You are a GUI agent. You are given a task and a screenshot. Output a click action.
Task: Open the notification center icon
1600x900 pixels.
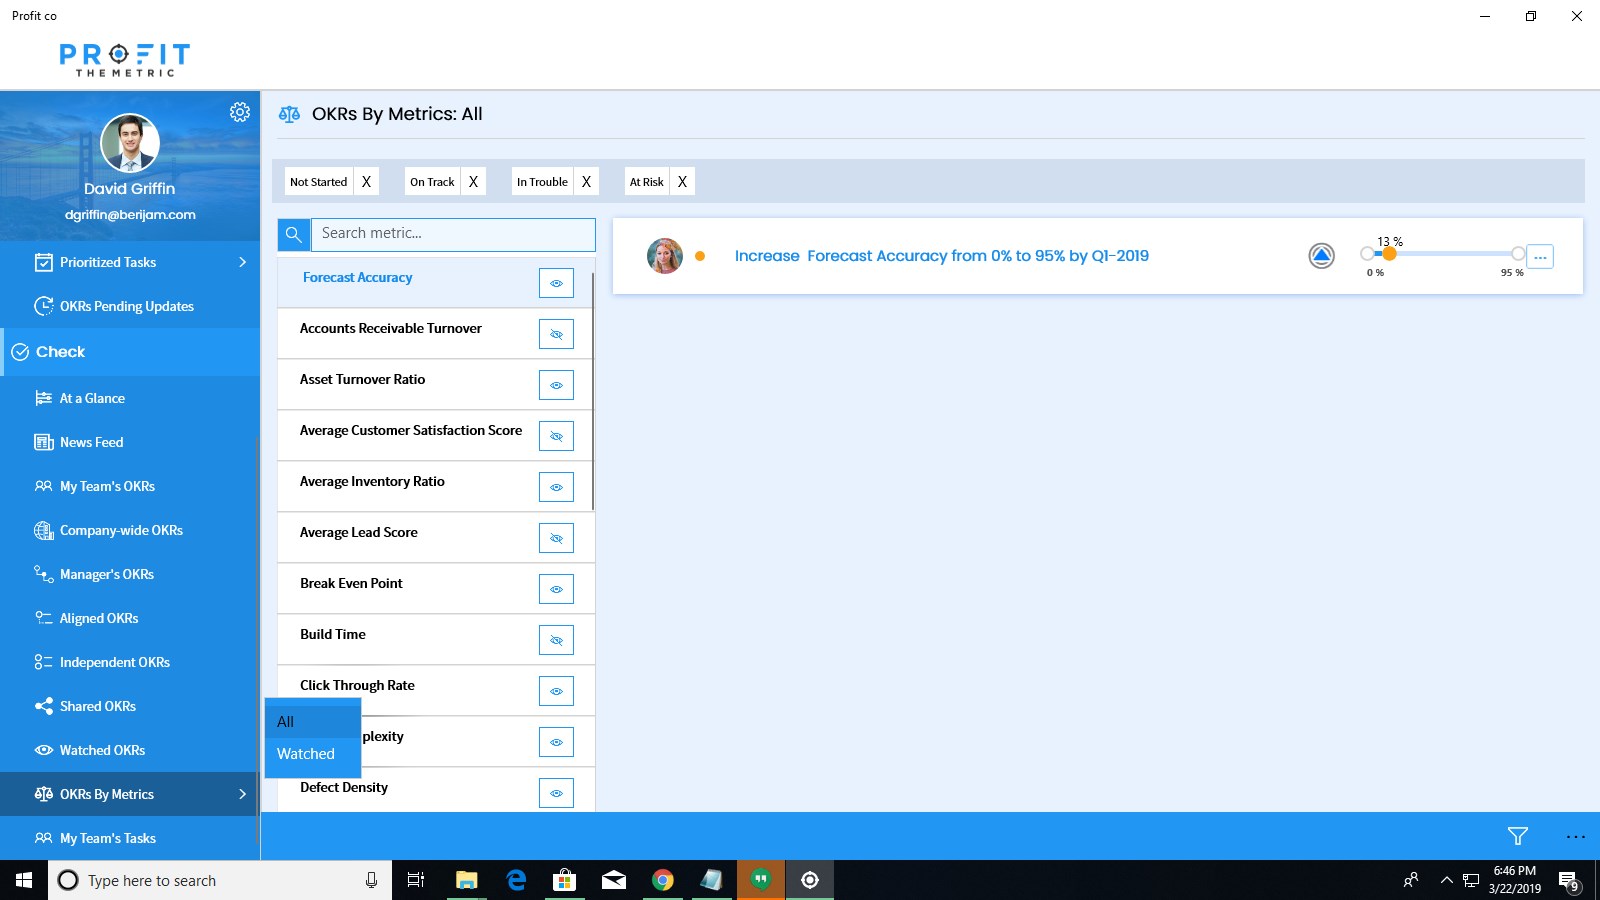click(x=1568, y=881)
